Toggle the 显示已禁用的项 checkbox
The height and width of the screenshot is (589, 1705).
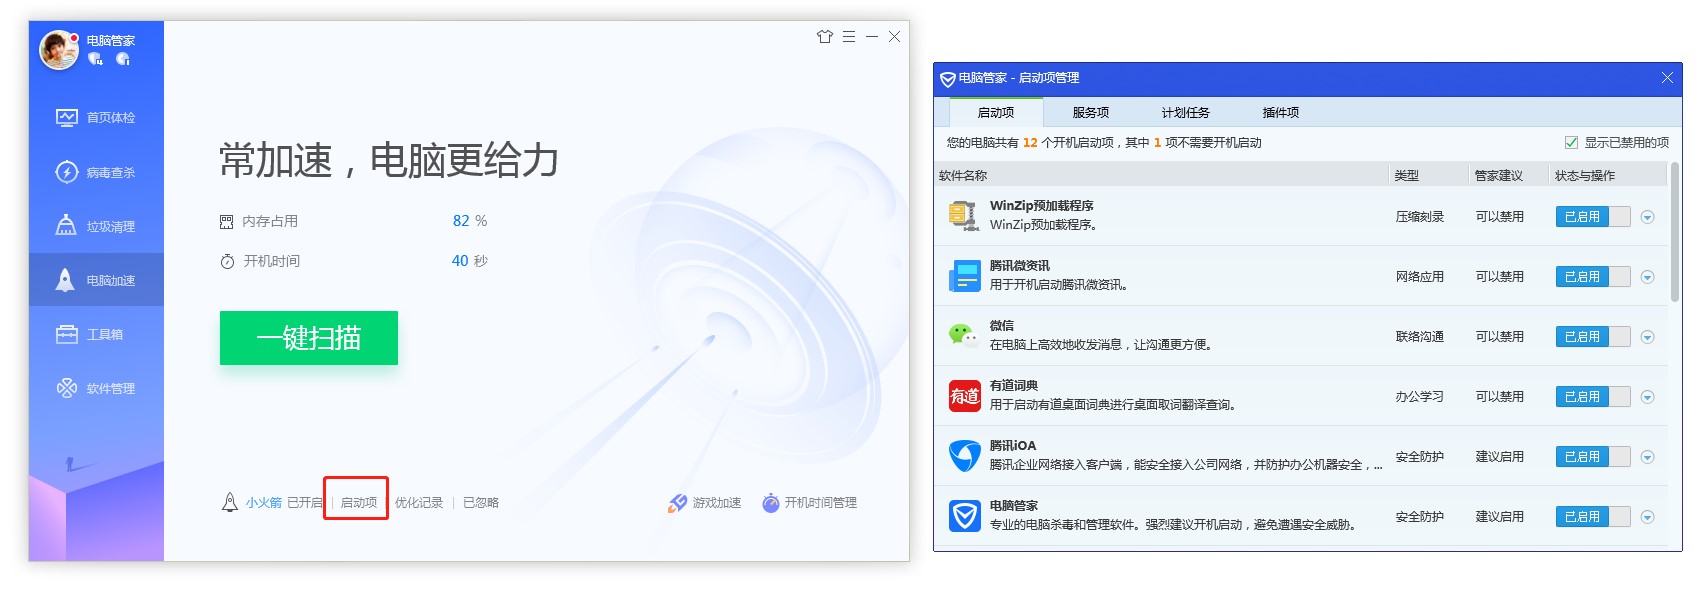tap(1571, 143)
